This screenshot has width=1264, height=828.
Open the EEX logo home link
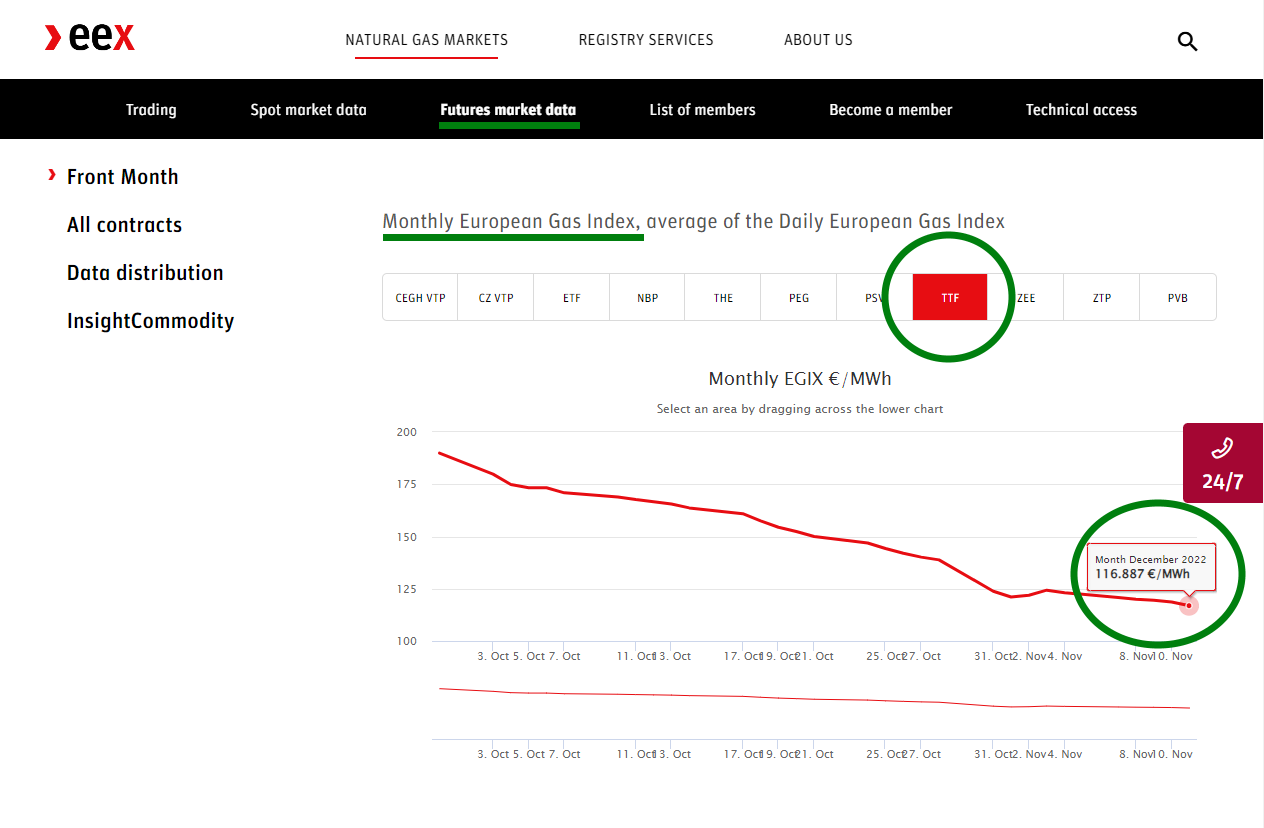pyautogui.click(x=89, y=39)
